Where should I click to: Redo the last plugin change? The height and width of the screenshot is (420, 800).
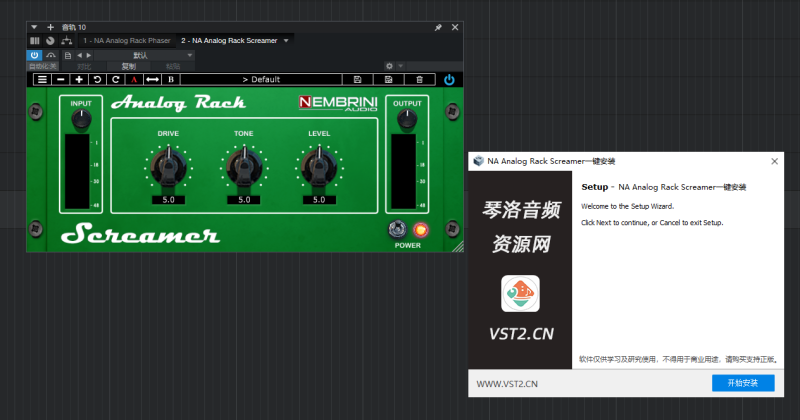116,80
